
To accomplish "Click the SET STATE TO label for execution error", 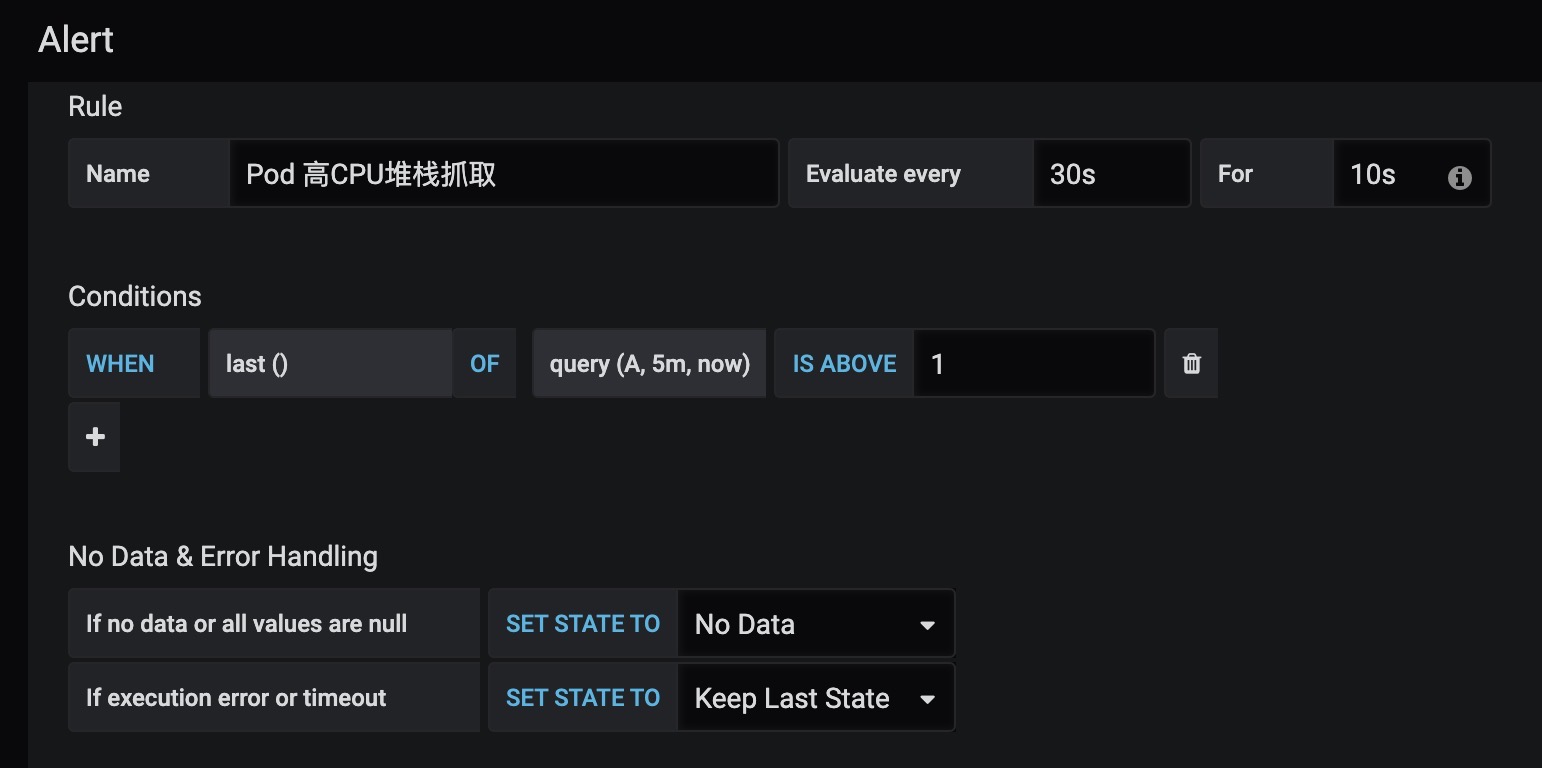I will tap(583, 698).
